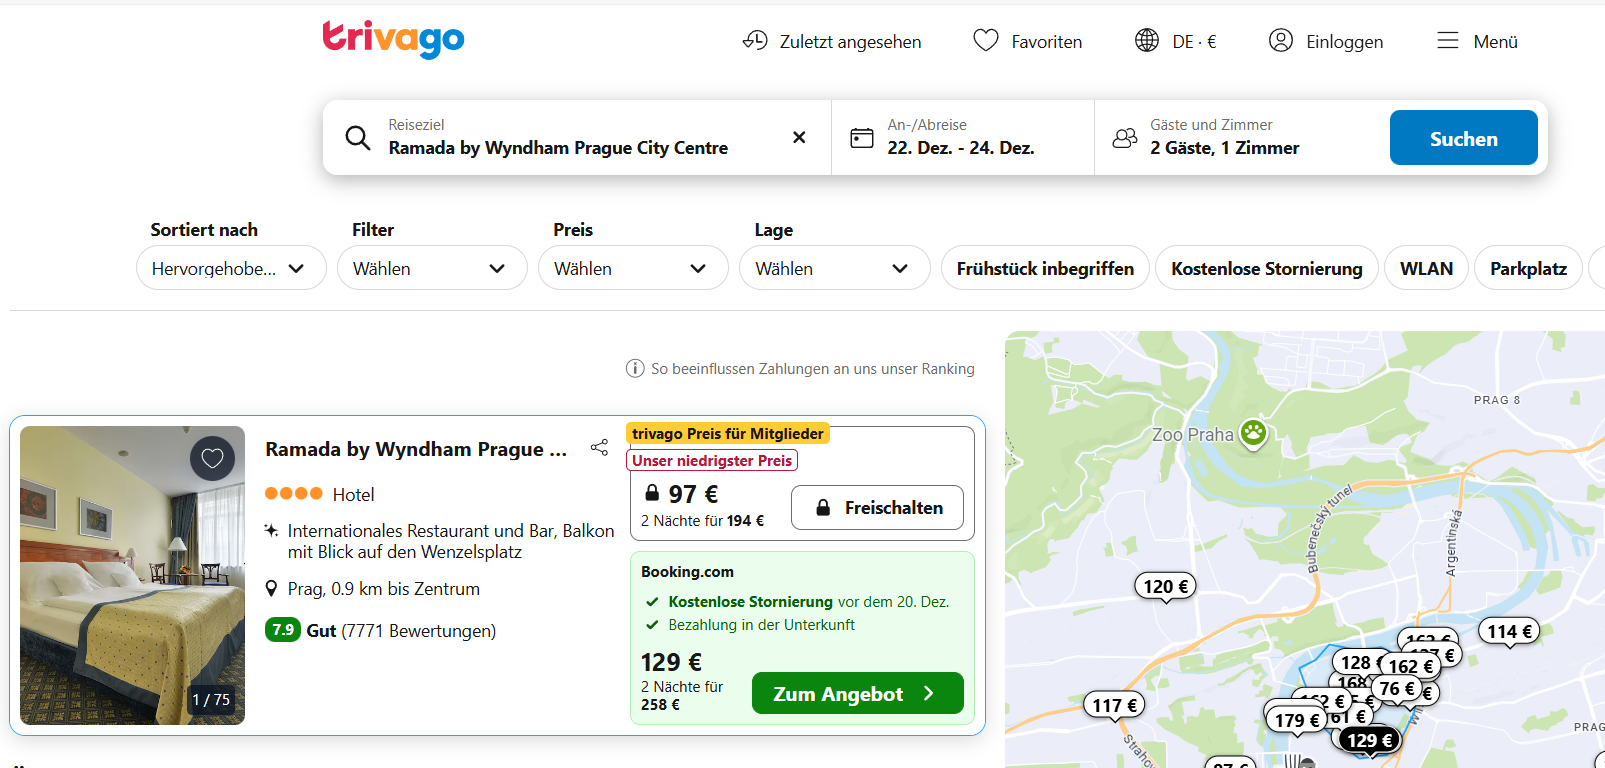Save hotel with heart icon on photo
1605x768 pixels.
click(212, 459)
